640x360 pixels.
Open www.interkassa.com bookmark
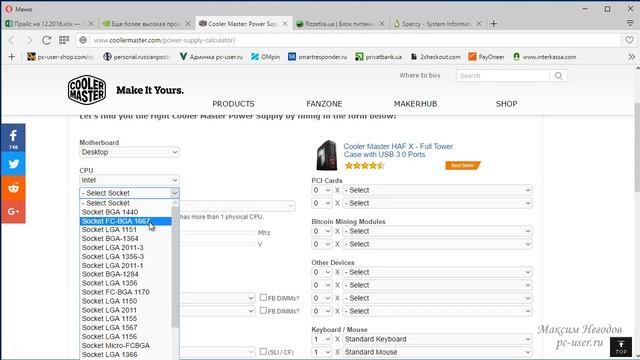(x=544, y=57)
